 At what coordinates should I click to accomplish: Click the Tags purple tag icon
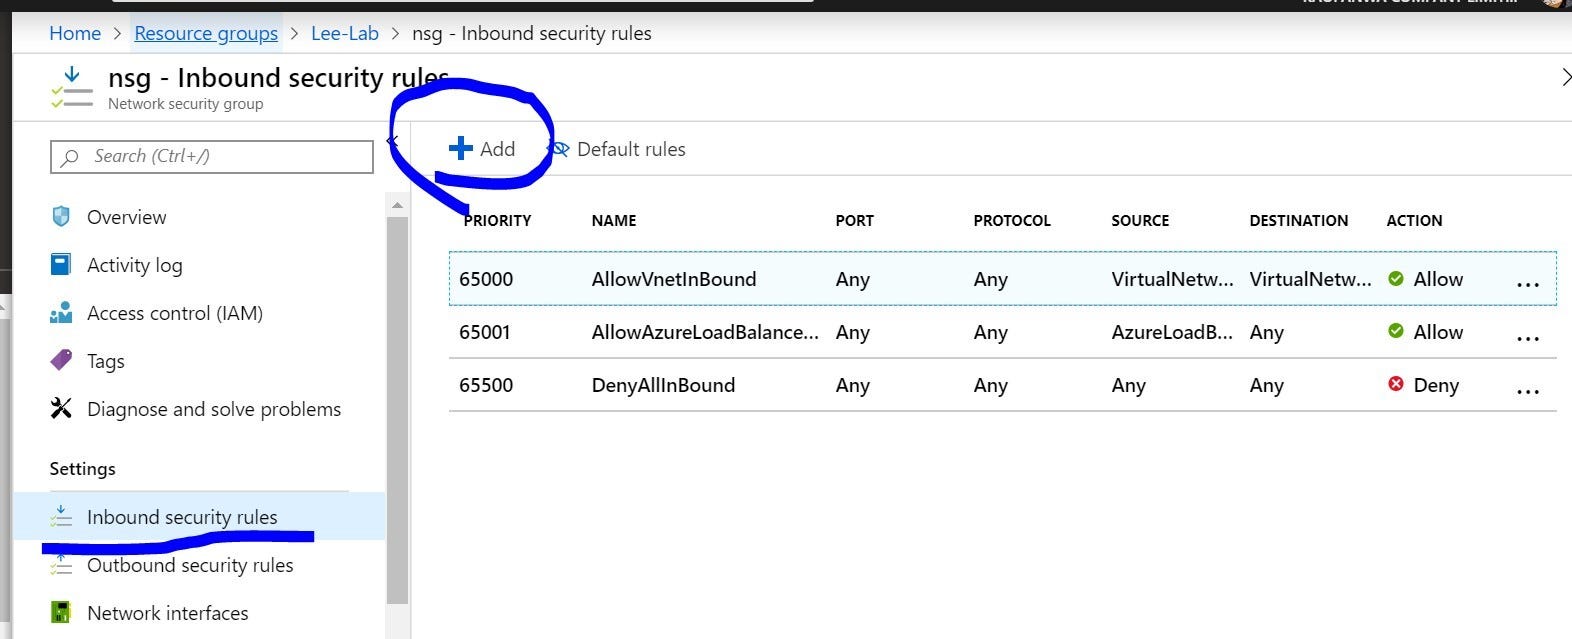[x=61, y=360]
